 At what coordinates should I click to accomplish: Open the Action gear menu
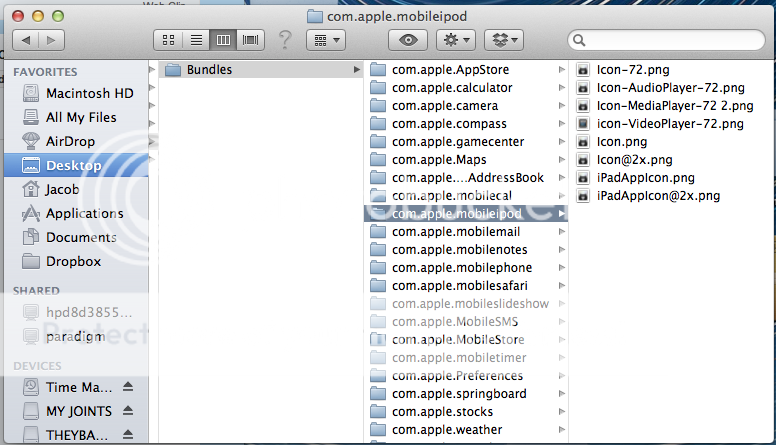click(x=457, y=40)
